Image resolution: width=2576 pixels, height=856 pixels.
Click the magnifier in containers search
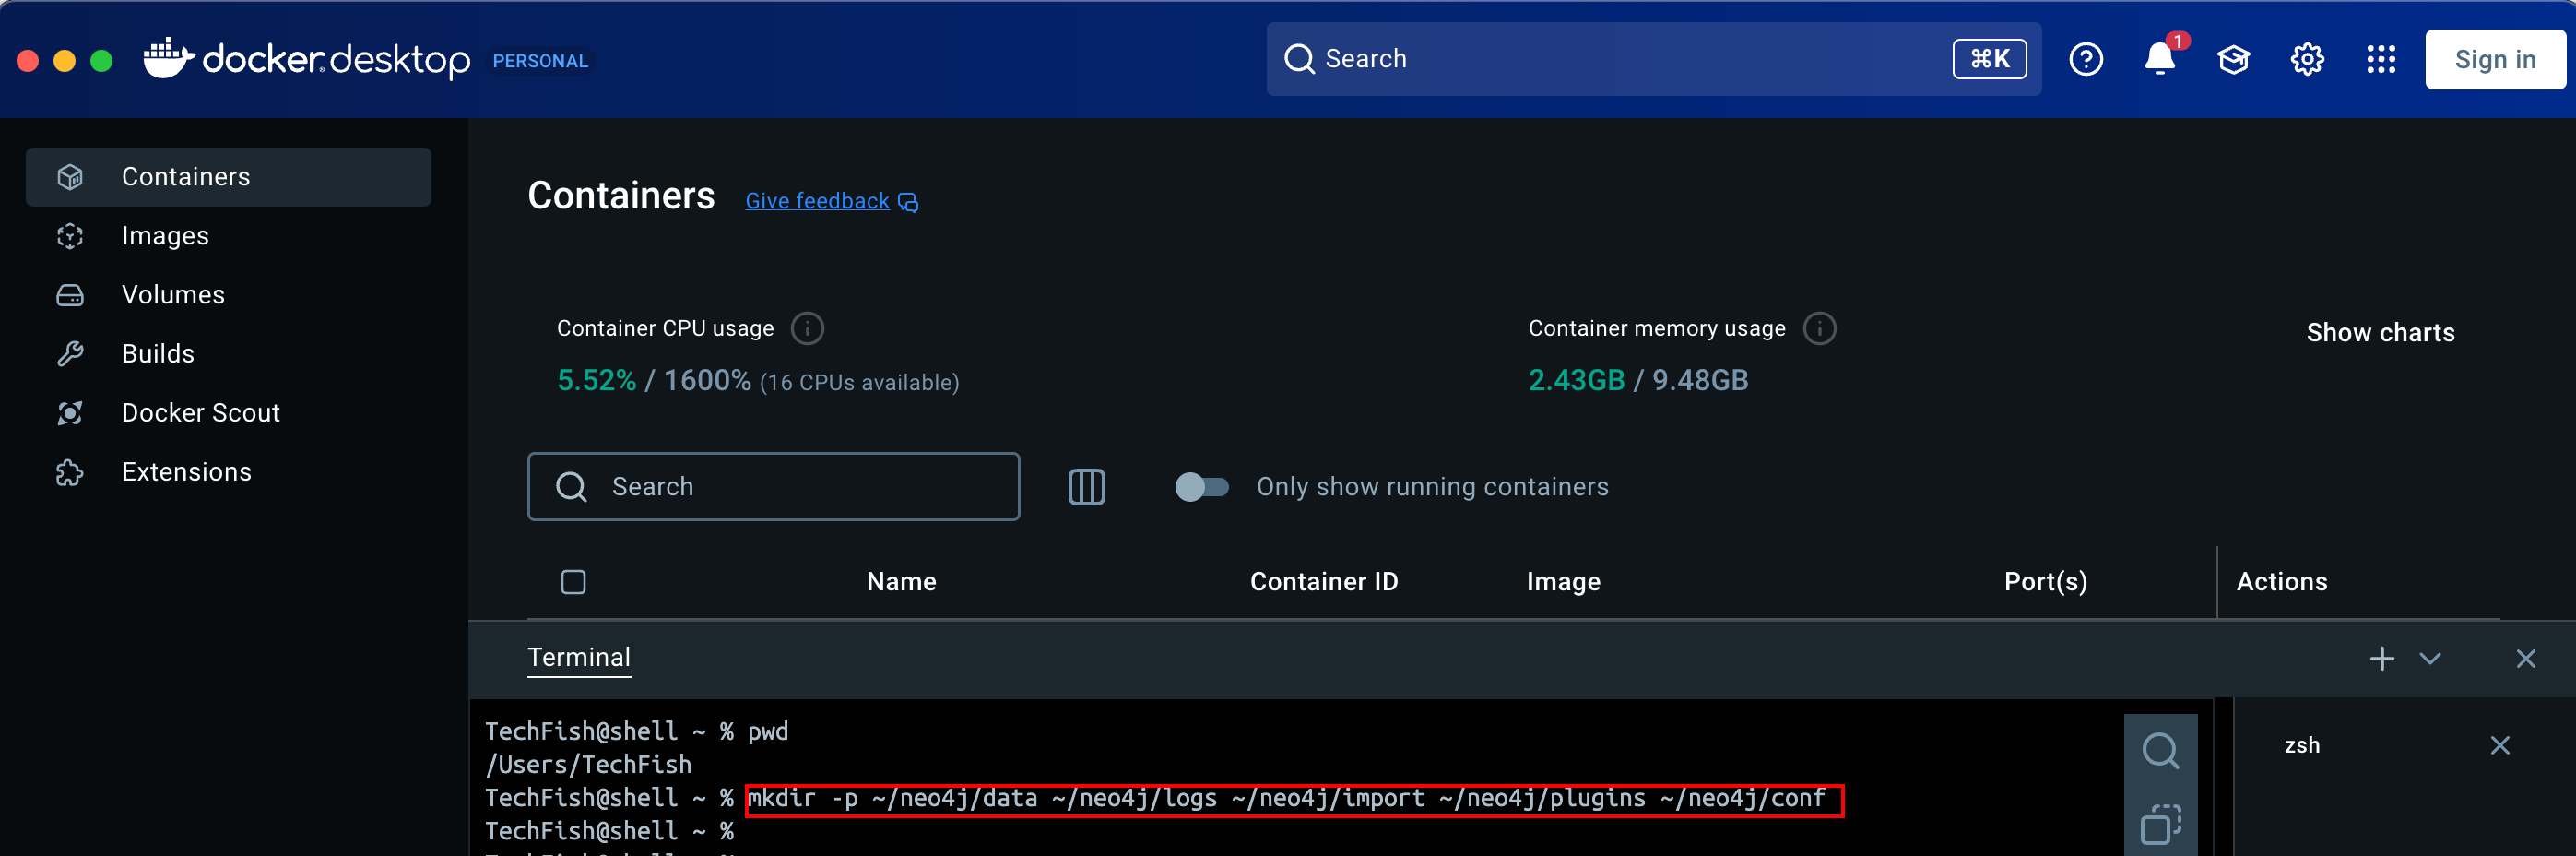tap(571, 487)
